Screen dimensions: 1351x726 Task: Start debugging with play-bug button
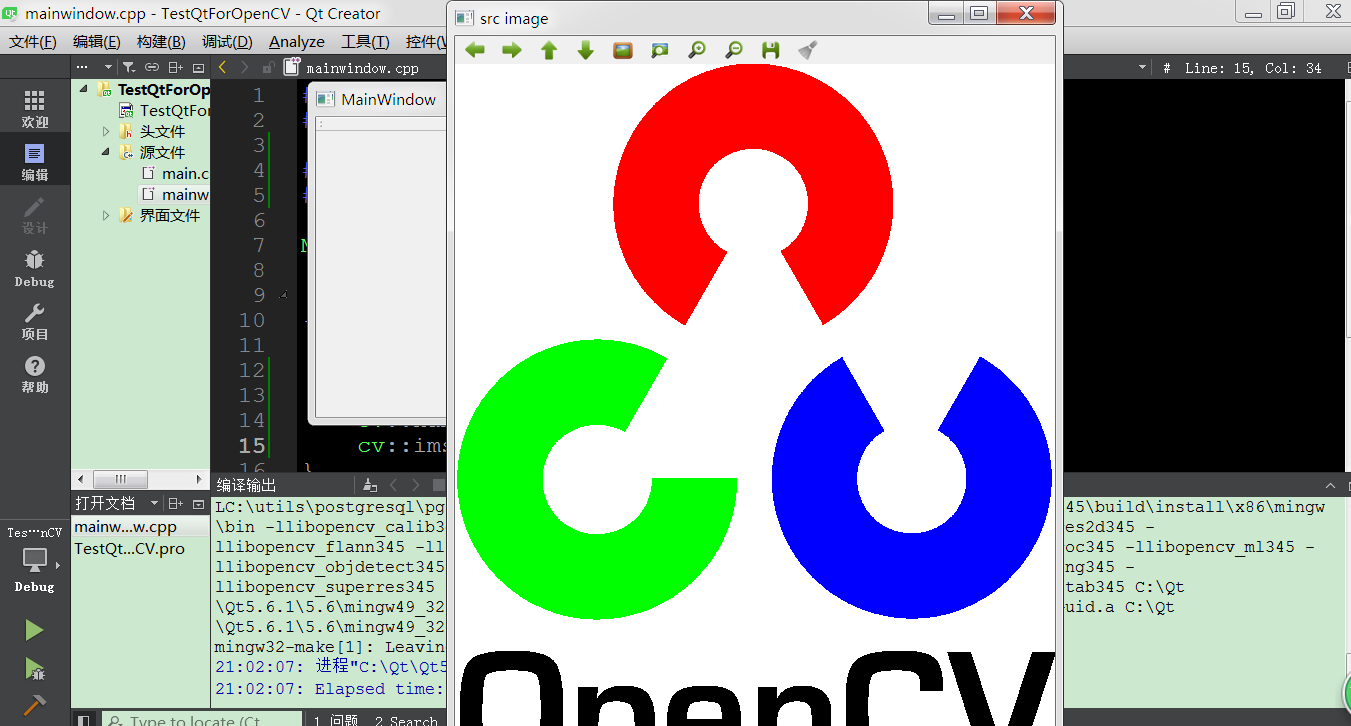[x=34, y=668]
